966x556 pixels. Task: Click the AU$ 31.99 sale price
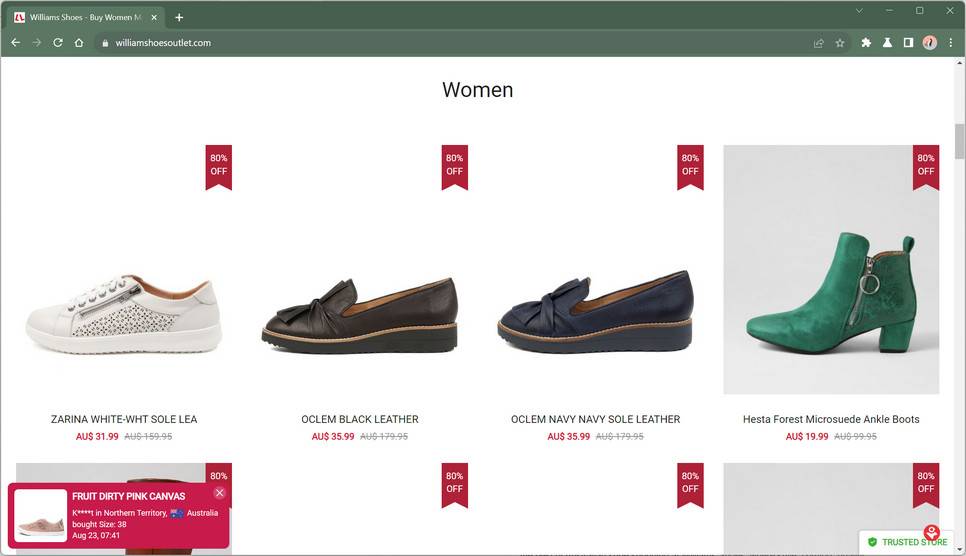pyautogui.click(x=97, y=436)
